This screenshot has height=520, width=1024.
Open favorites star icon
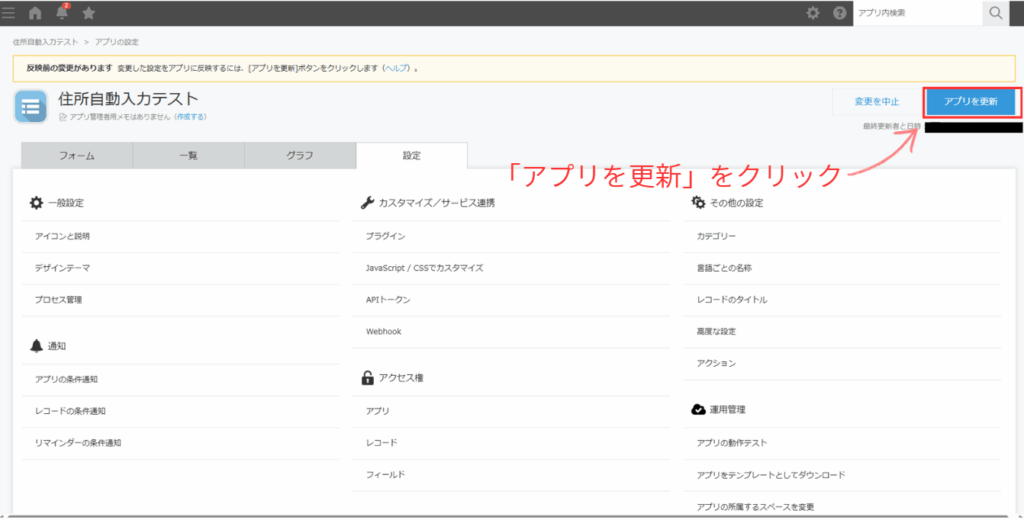point(89,13)
